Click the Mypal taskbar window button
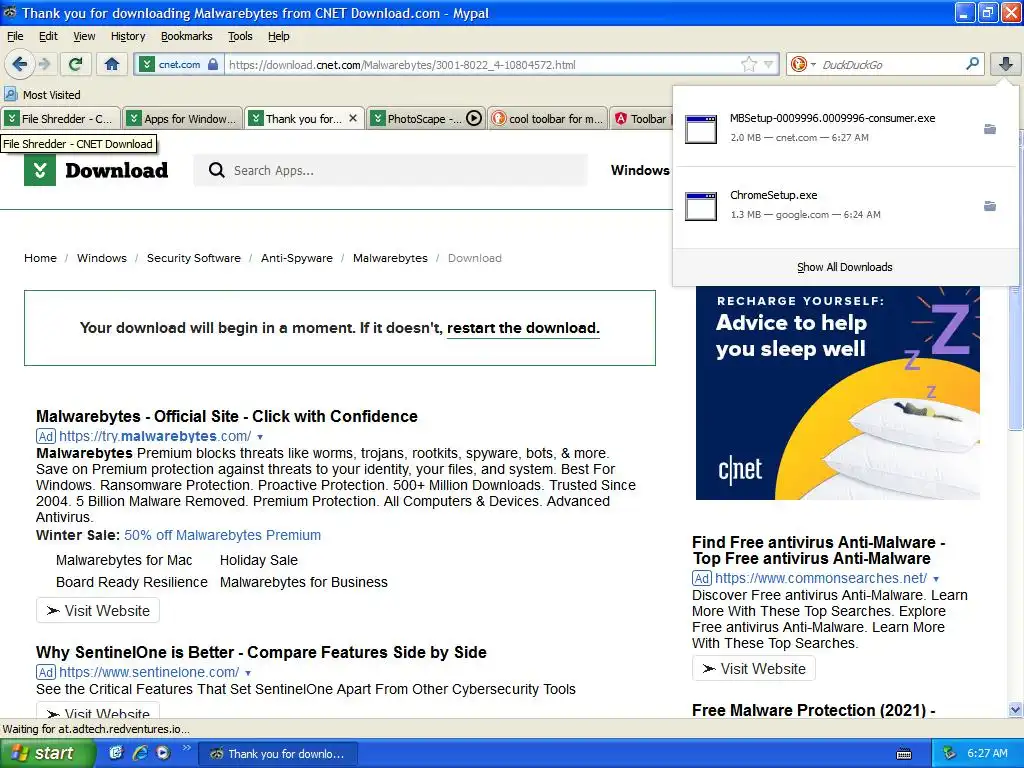This screenshot has height=768, width=1024. (x=278, y=754)
